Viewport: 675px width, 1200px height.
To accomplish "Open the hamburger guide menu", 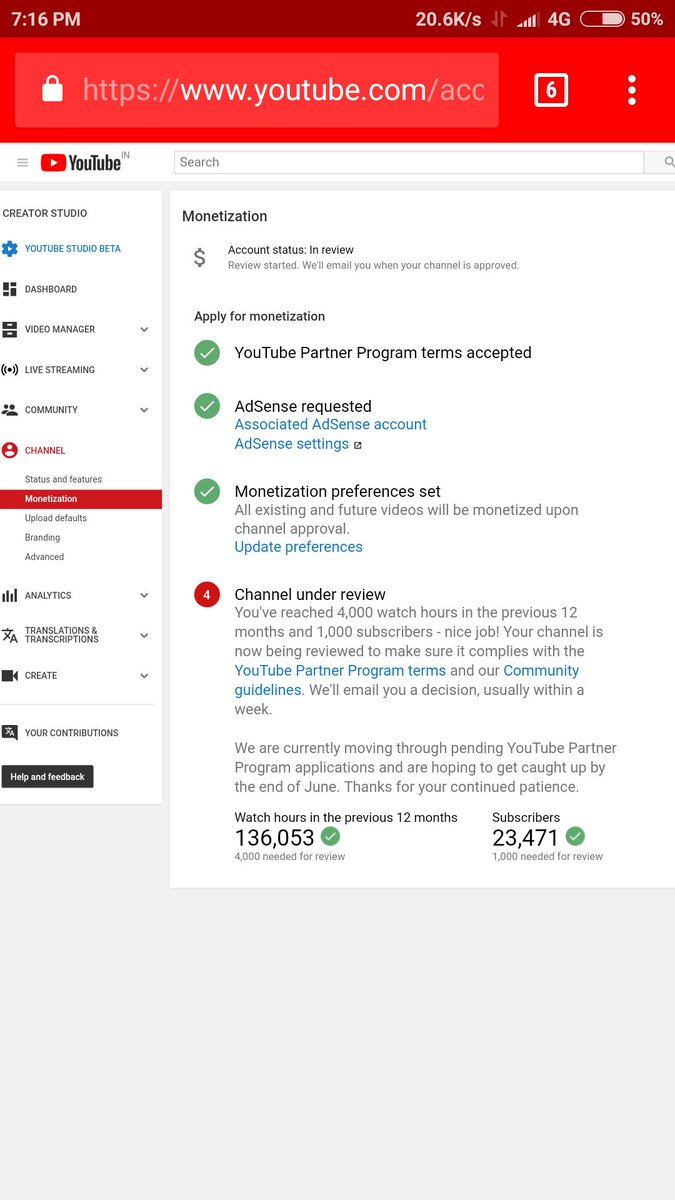I will click(22, 162).
